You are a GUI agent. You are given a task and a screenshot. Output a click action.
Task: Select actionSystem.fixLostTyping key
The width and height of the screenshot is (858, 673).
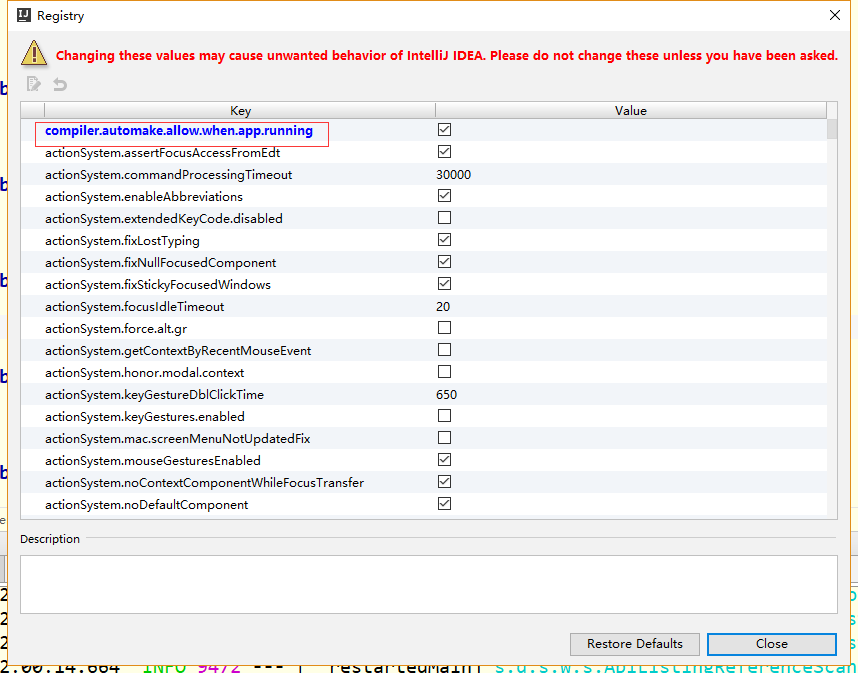point(122,241)
